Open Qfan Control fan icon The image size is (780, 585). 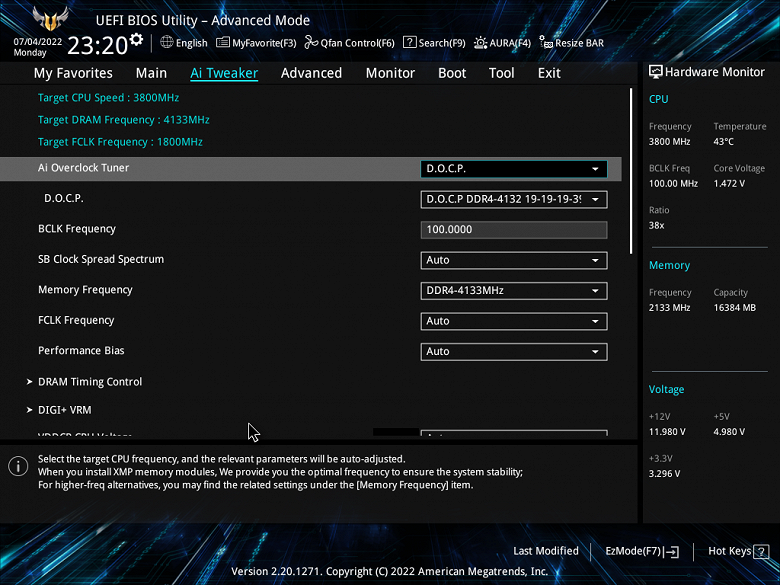click(311, 43)
